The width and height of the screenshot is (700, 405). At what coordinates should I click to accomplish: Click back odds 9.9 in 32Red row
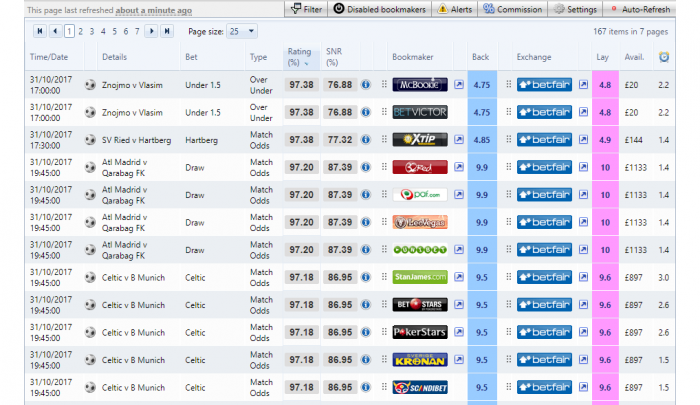(x=482, y=167)
